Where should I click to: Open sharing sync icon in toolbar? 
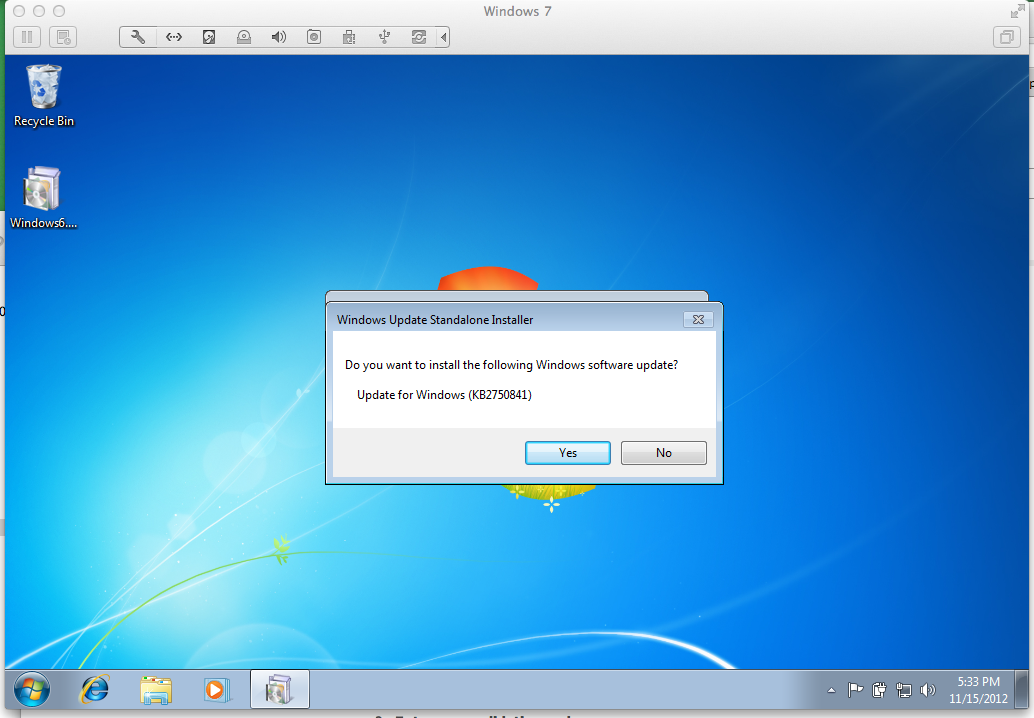click(419, 37)
